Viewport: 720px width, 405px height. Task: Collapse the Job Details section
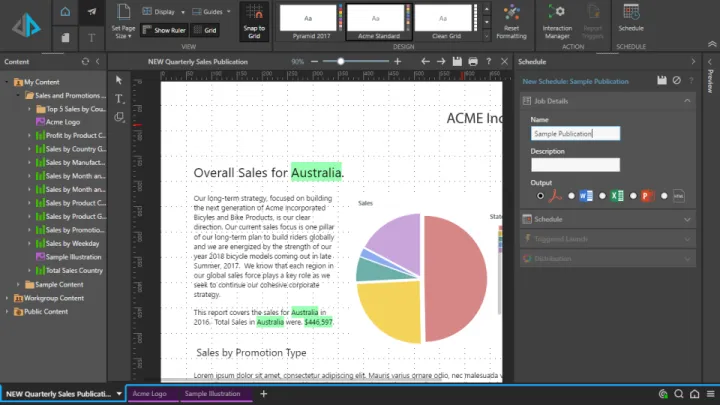pyautogui.click(x=687, y=101)
